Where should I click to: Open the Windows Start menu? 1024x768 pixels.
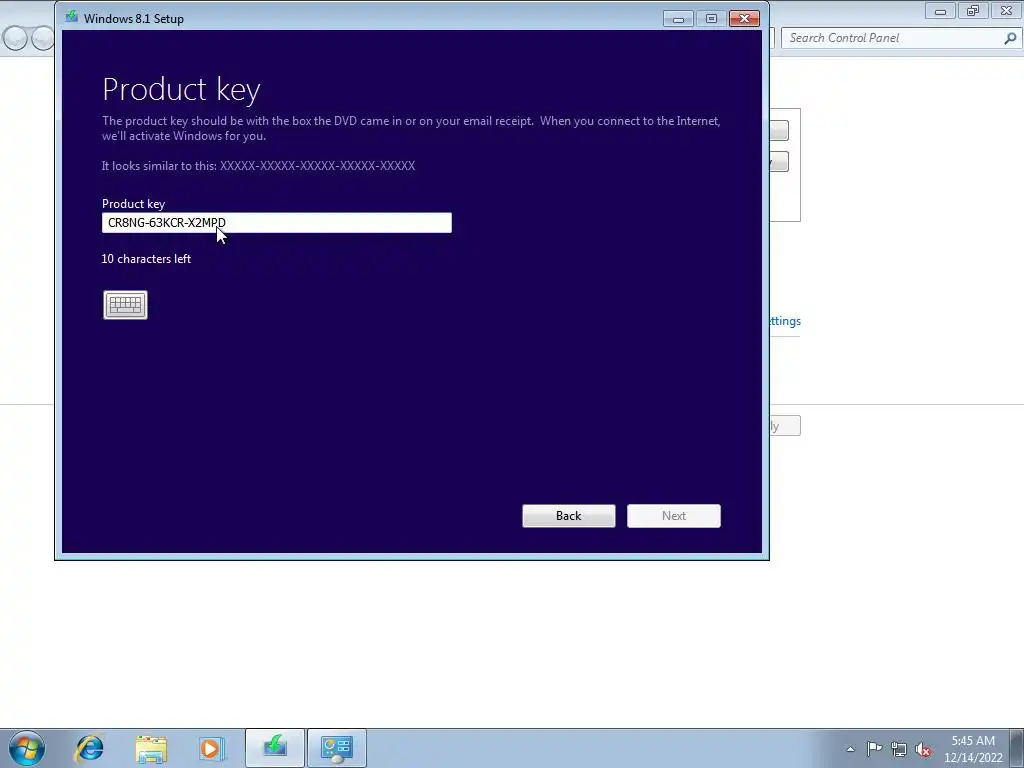pyautogui.click(x=27, y=748)
